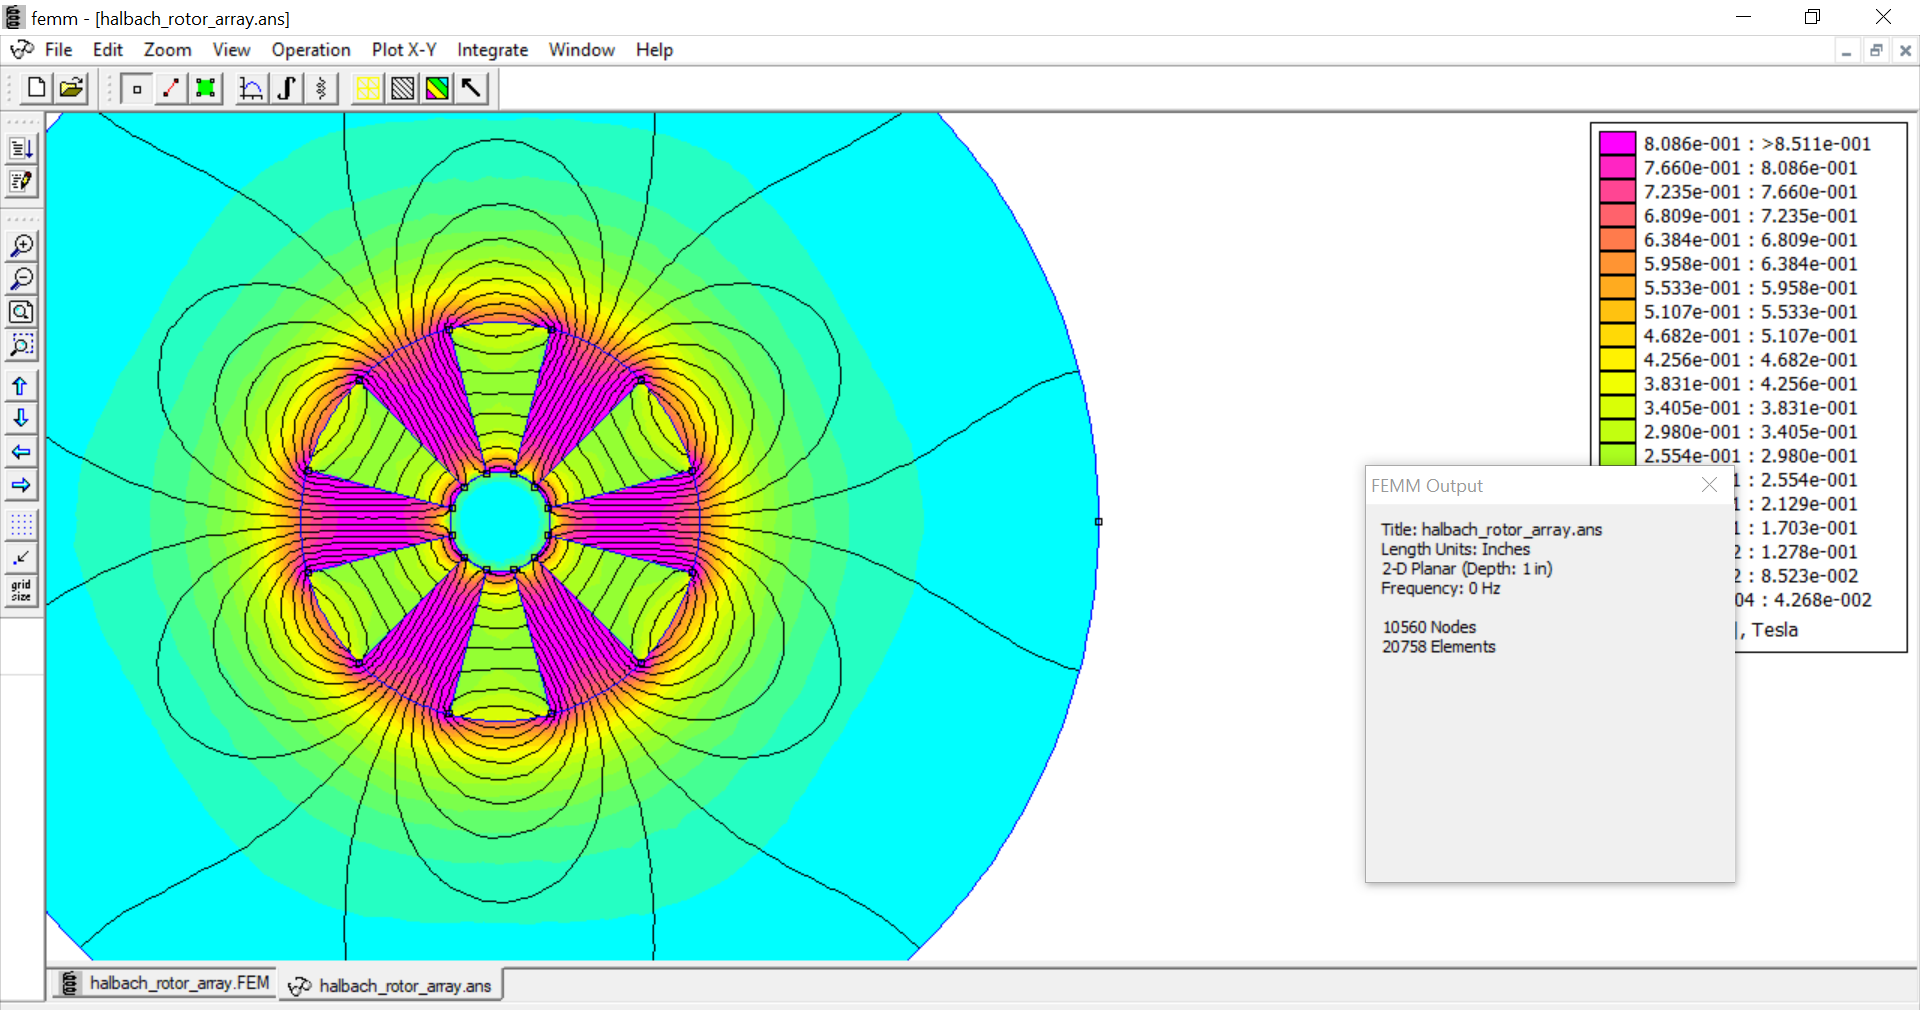Open the Help menu
The height and width of the screenshot is (1010, 1920).
(x=654, y=50)
